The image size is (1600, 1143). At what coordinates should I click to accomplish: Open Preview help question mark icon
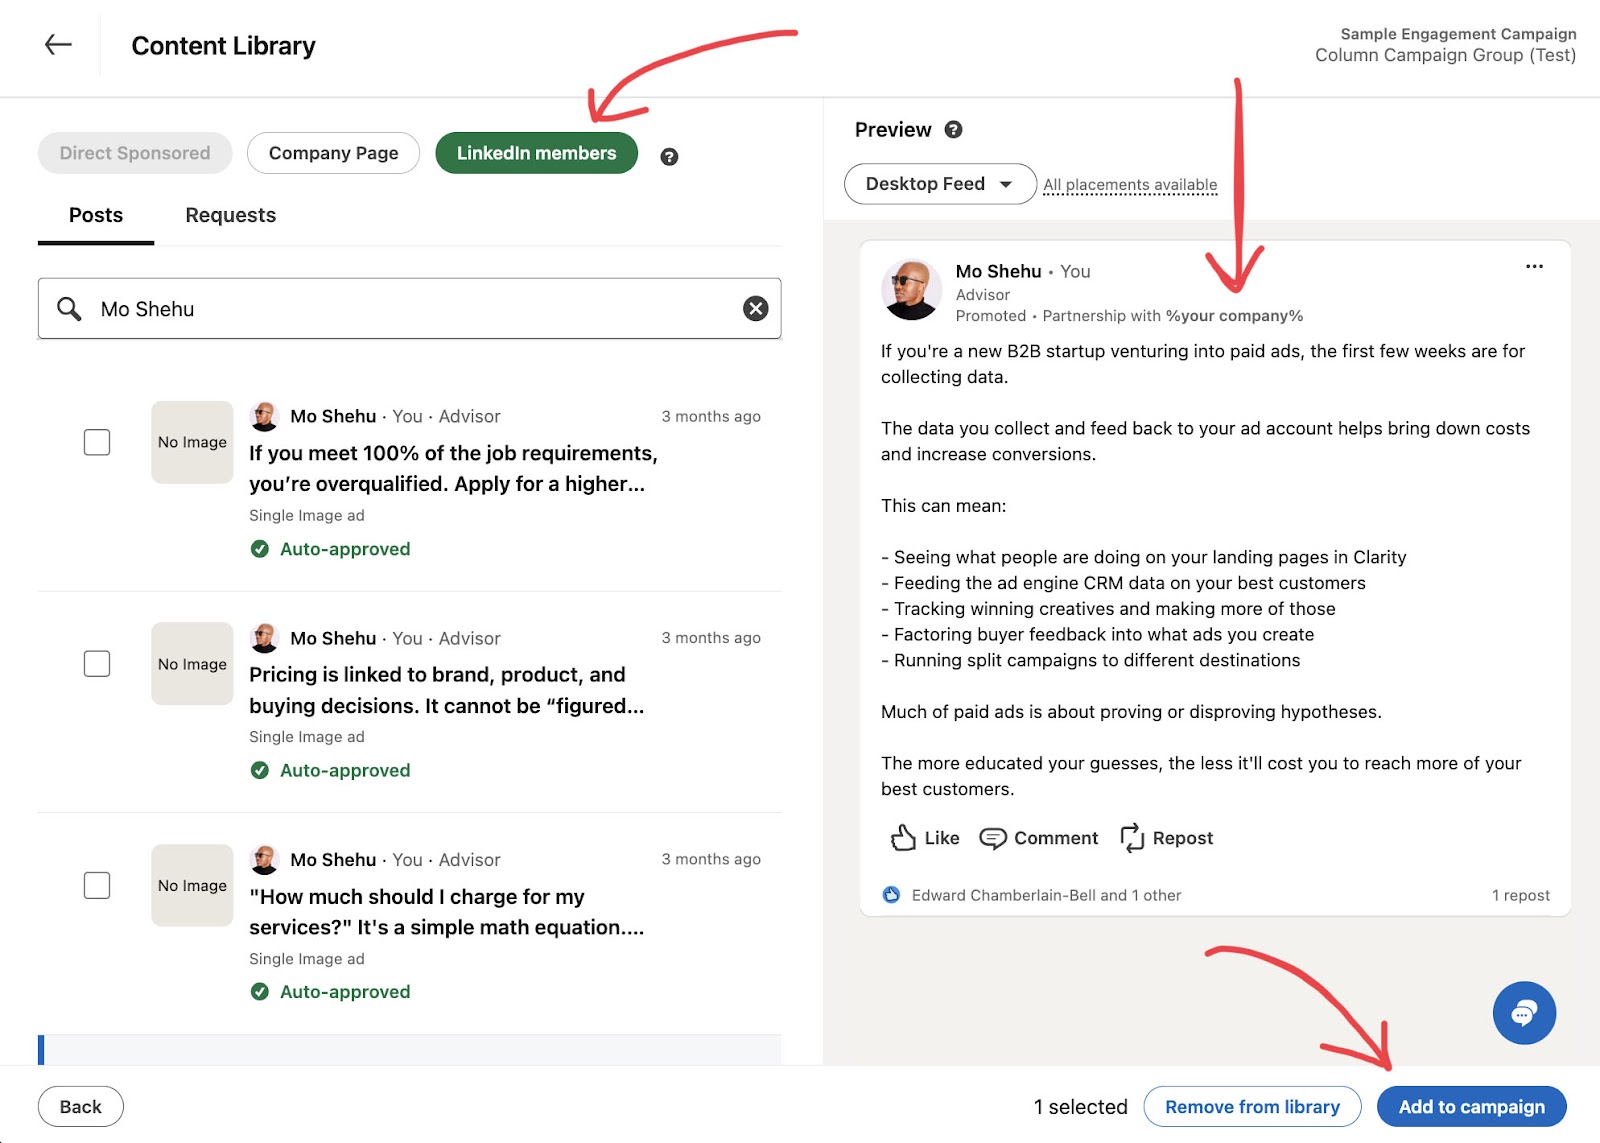pyautogui.click(x=953, y=129)
